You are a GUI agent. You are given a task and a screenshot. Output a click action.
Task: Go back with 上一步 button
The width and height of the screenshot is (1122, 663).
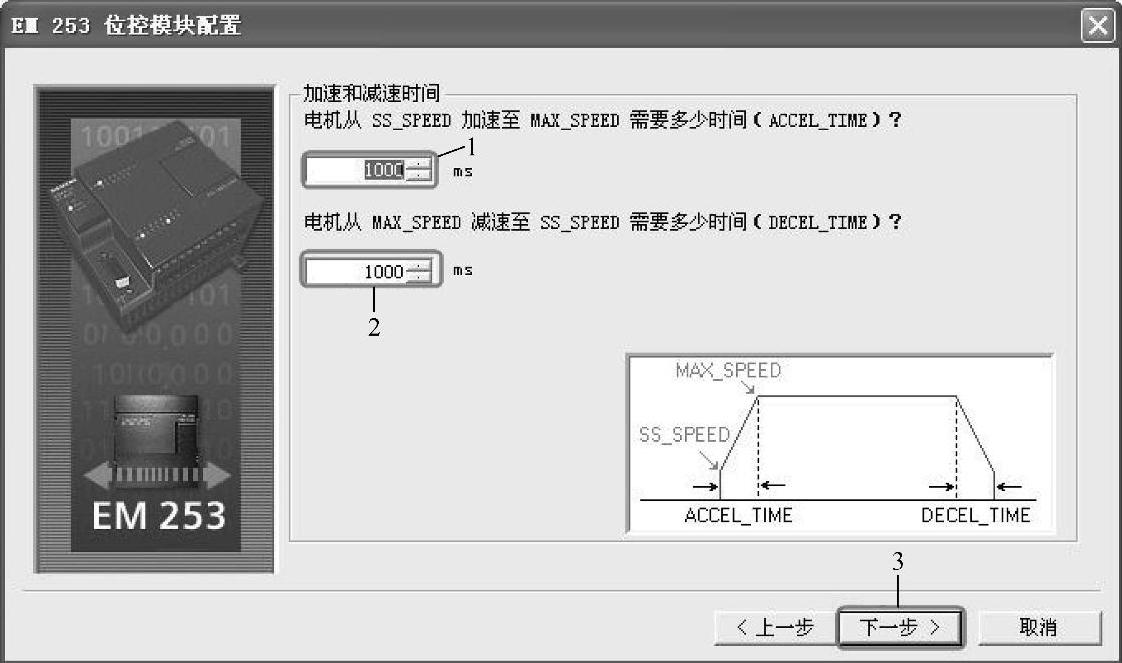[x=775, y=627]
